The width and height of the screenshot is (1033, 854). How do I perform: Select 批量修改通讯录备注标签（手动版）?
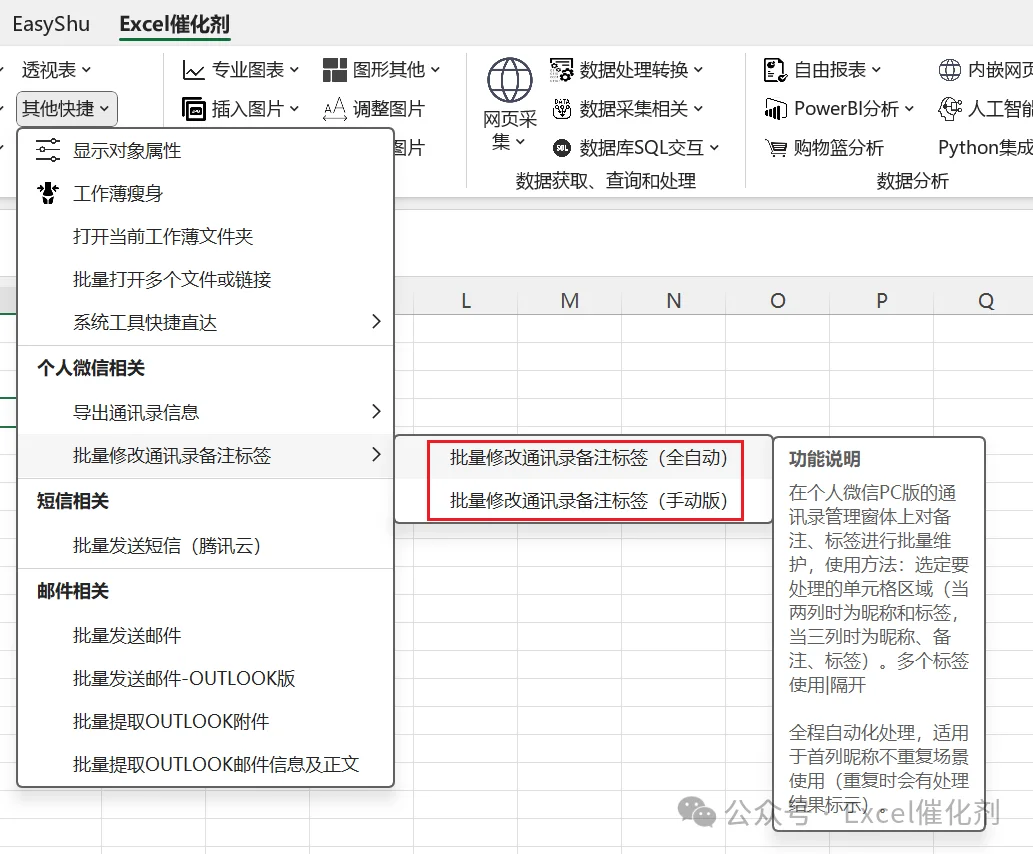click(588, 500)
